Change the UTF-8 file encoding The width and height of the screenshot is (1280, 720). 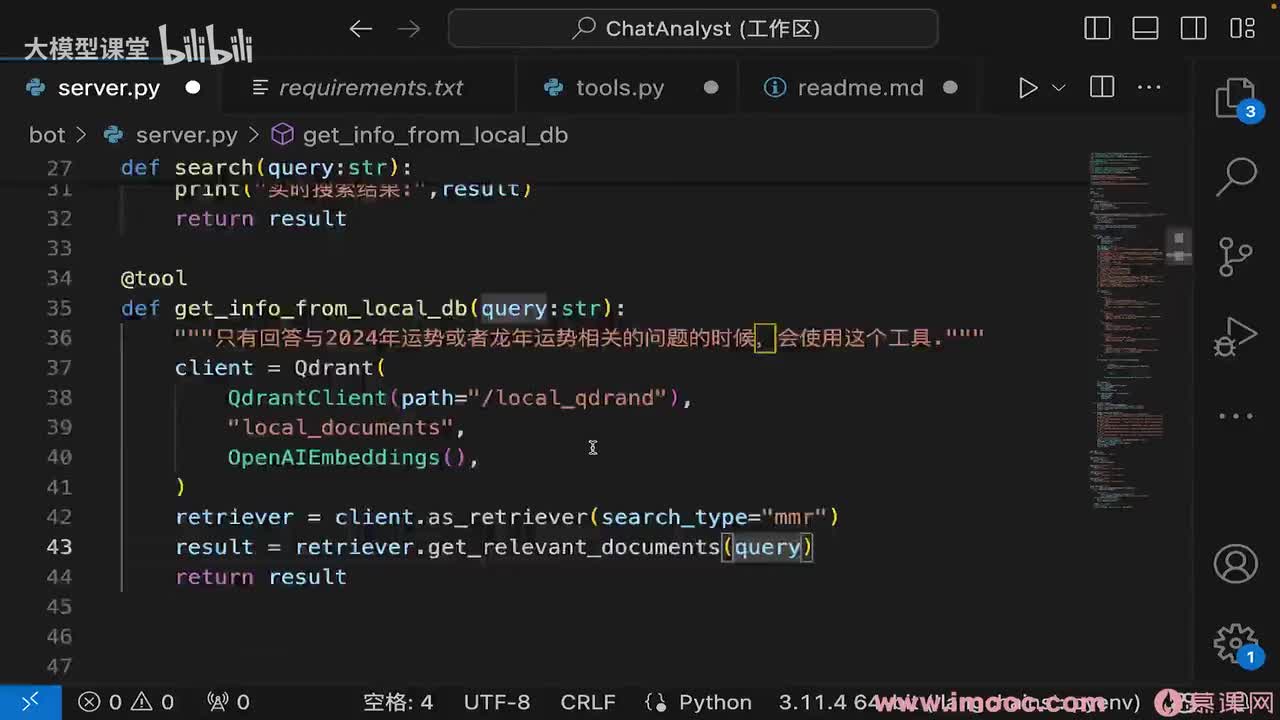click(497, 702)
